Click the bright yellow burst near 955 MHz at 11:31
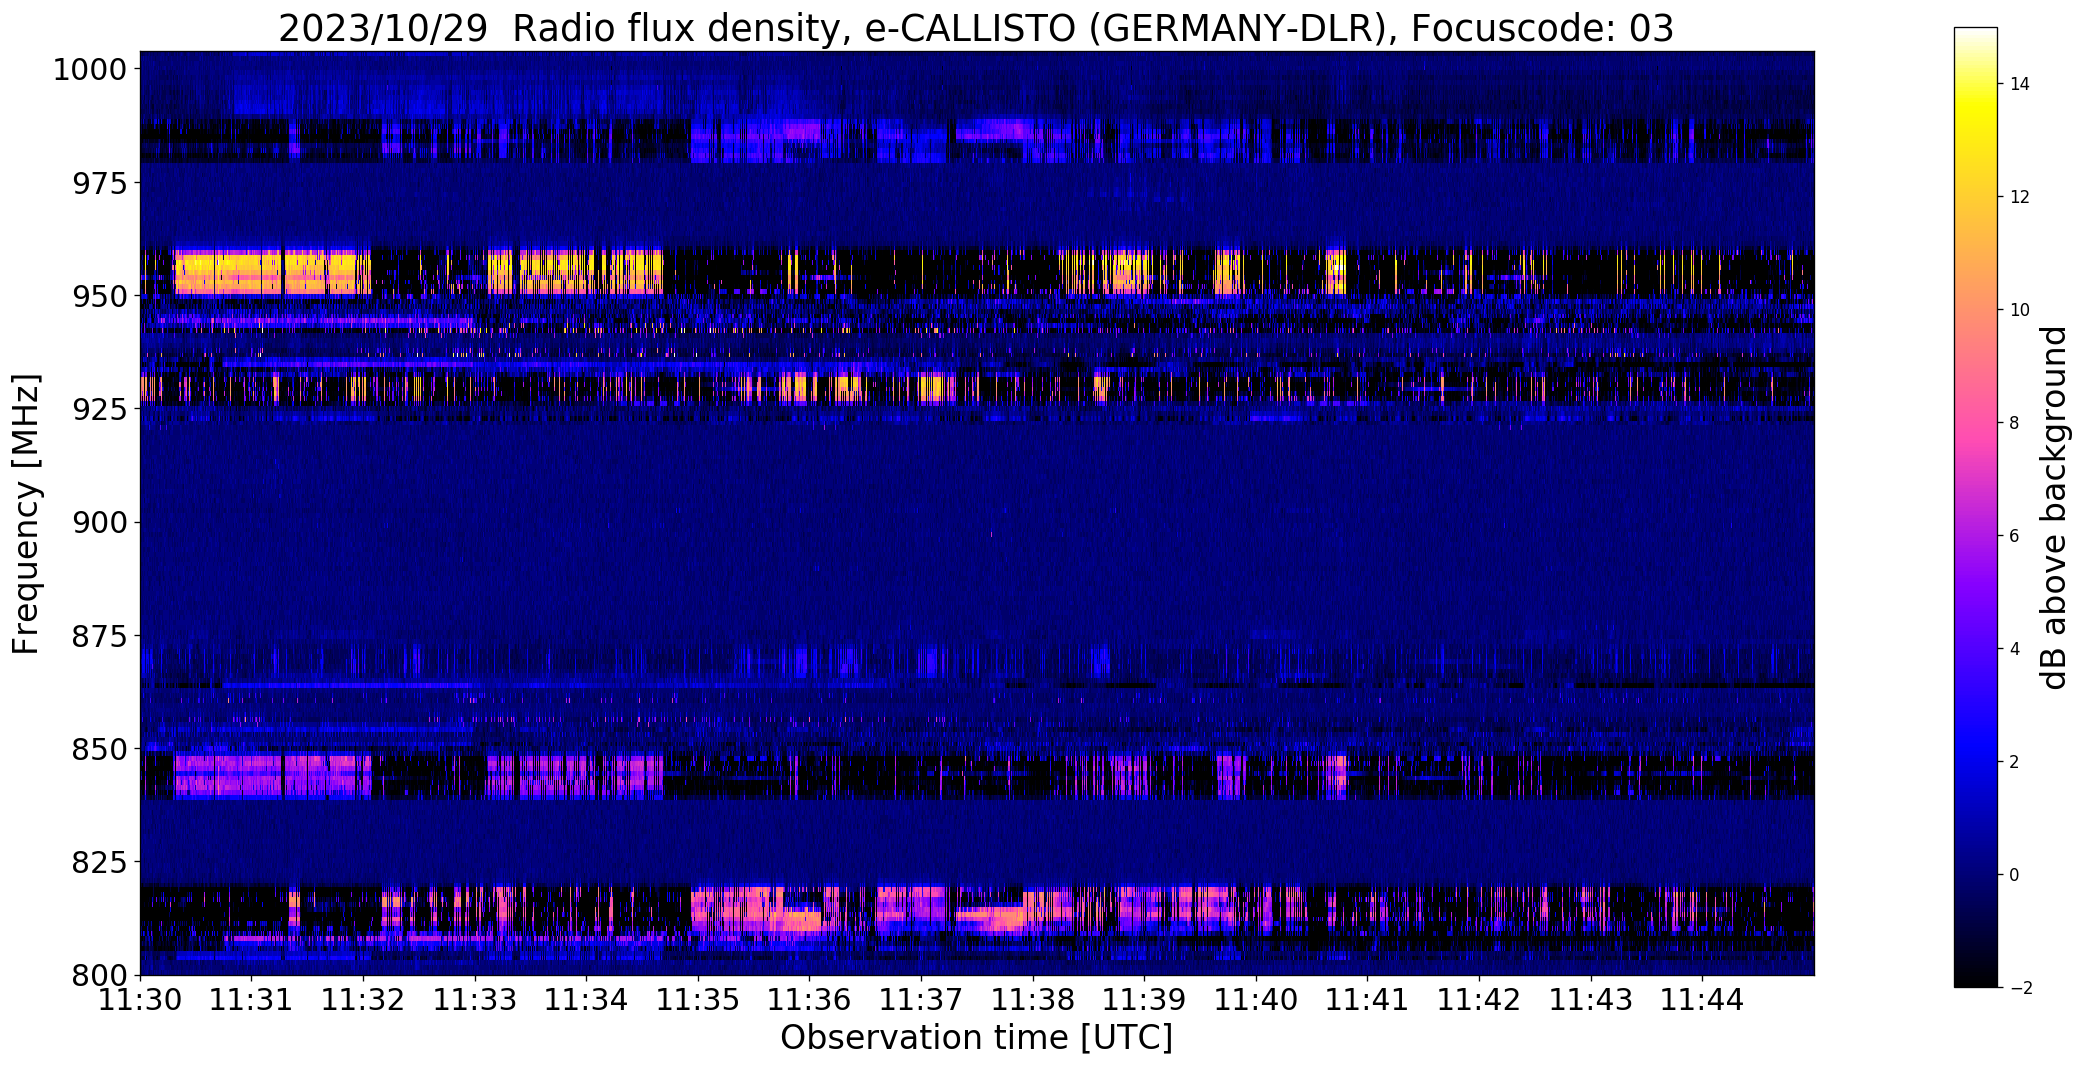The height and width of the screenshot is (1067, 2085). click(272, 272)
